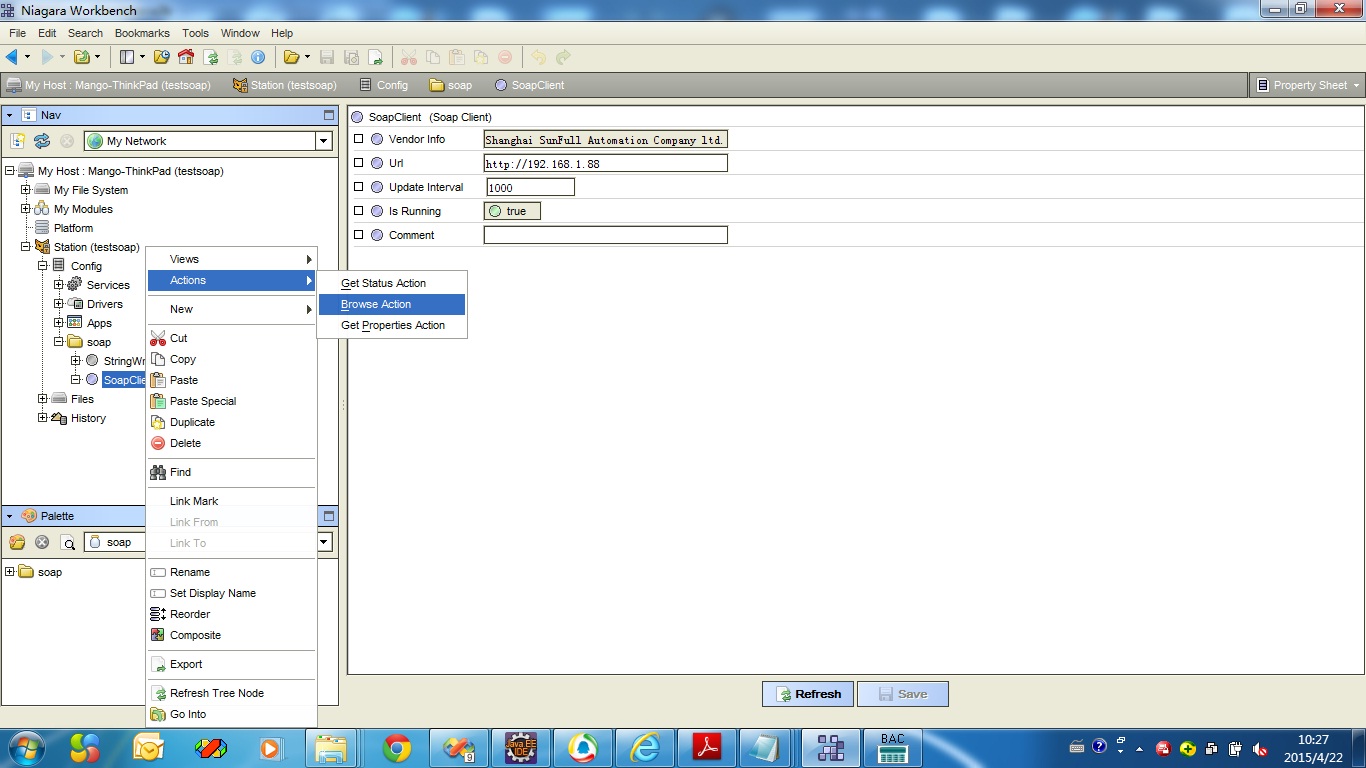Click Reorder icon in context menu
1366x768 pixels.
tap(158, 614)
